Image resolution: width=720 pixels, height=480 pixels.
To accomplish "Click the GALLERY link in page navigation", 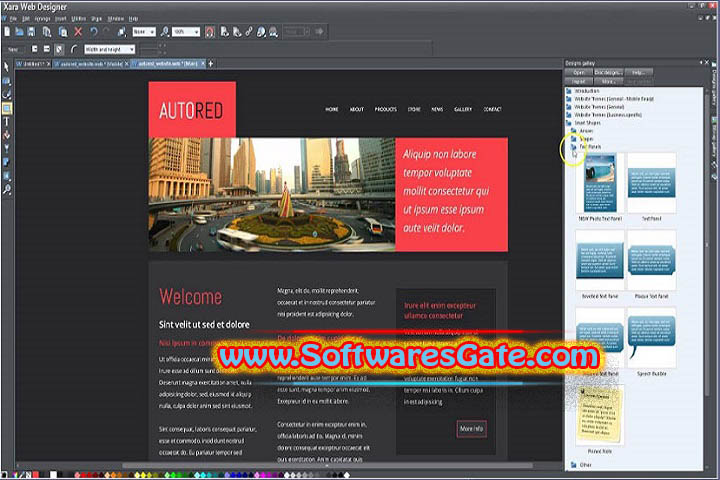I will (463, 109).
